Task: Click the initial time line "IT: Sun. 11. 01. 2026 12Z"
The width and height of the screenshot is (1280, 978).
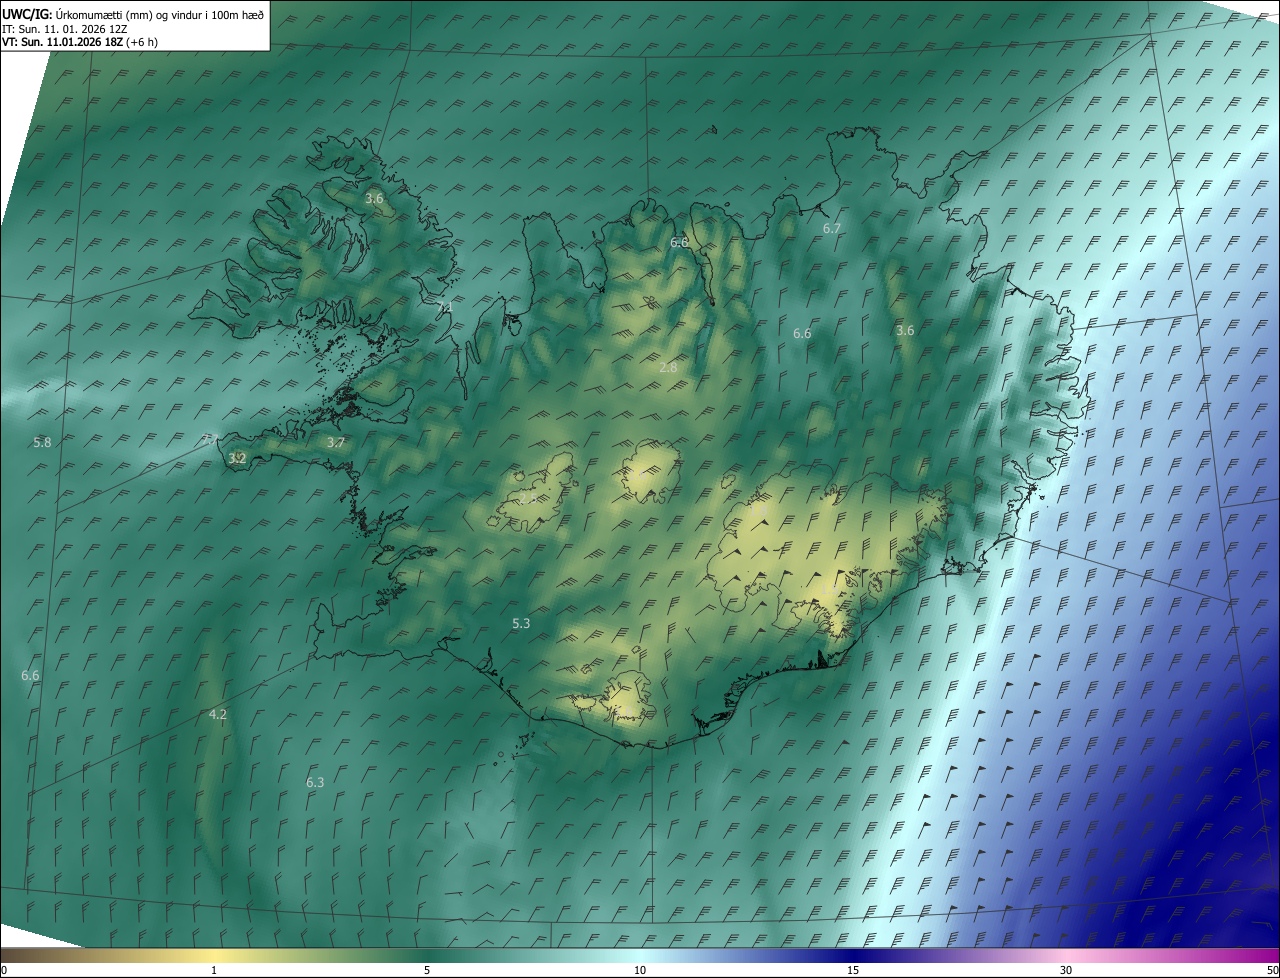Action: pyautogui.click(x=66, y=28)
